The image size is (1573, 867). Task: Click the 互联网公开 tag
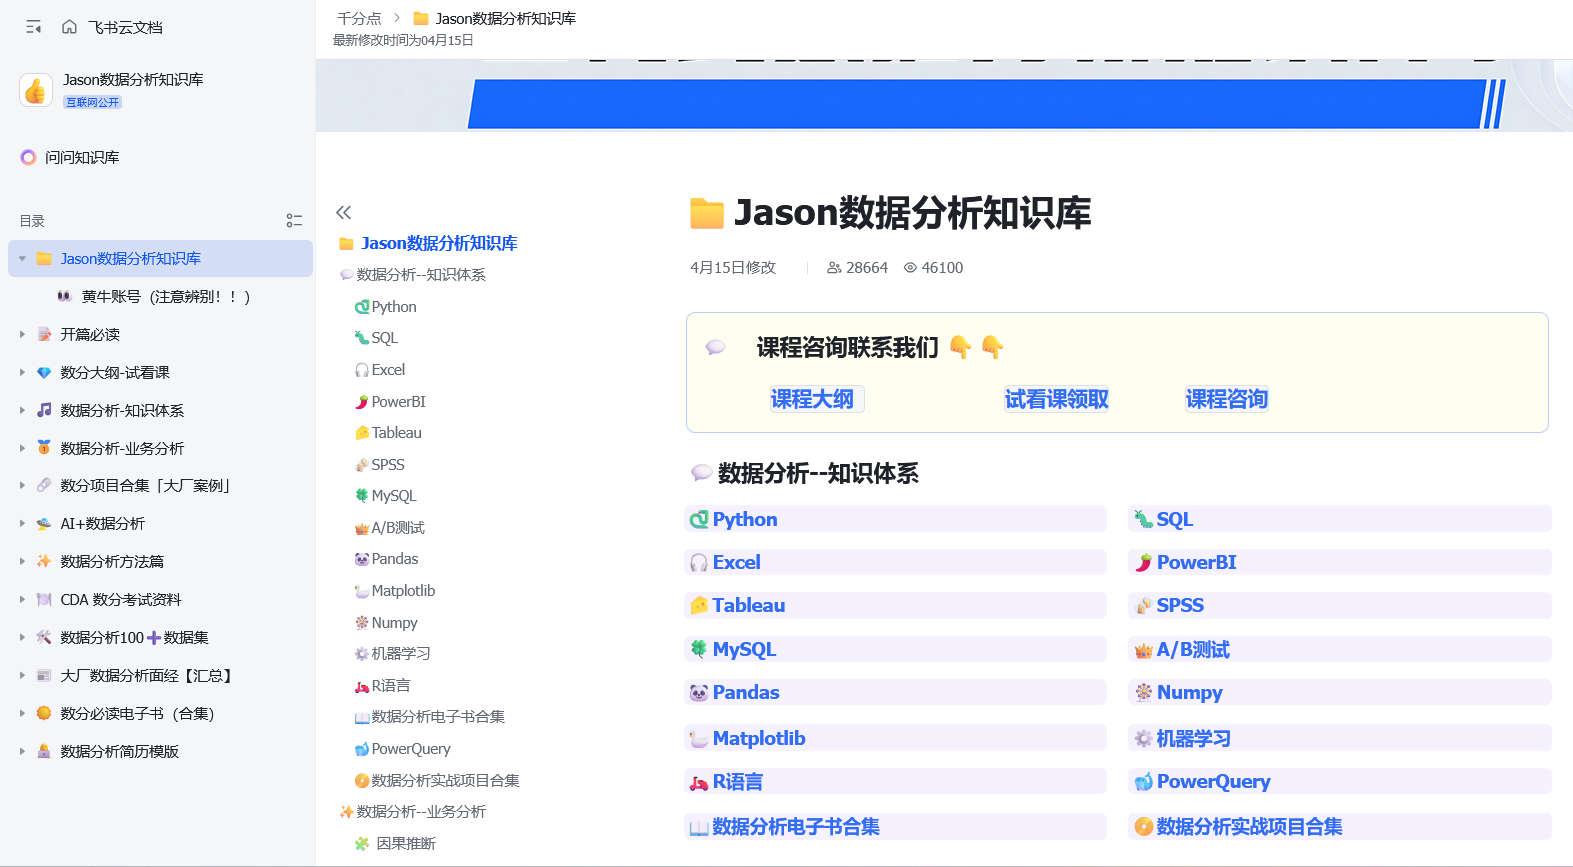click(x=92, y=102)
